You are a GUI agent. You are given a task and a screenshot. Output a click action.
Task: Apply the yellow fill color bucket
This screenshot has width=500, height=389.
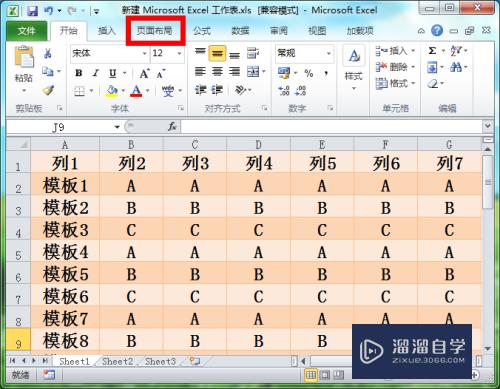(112, 91)
